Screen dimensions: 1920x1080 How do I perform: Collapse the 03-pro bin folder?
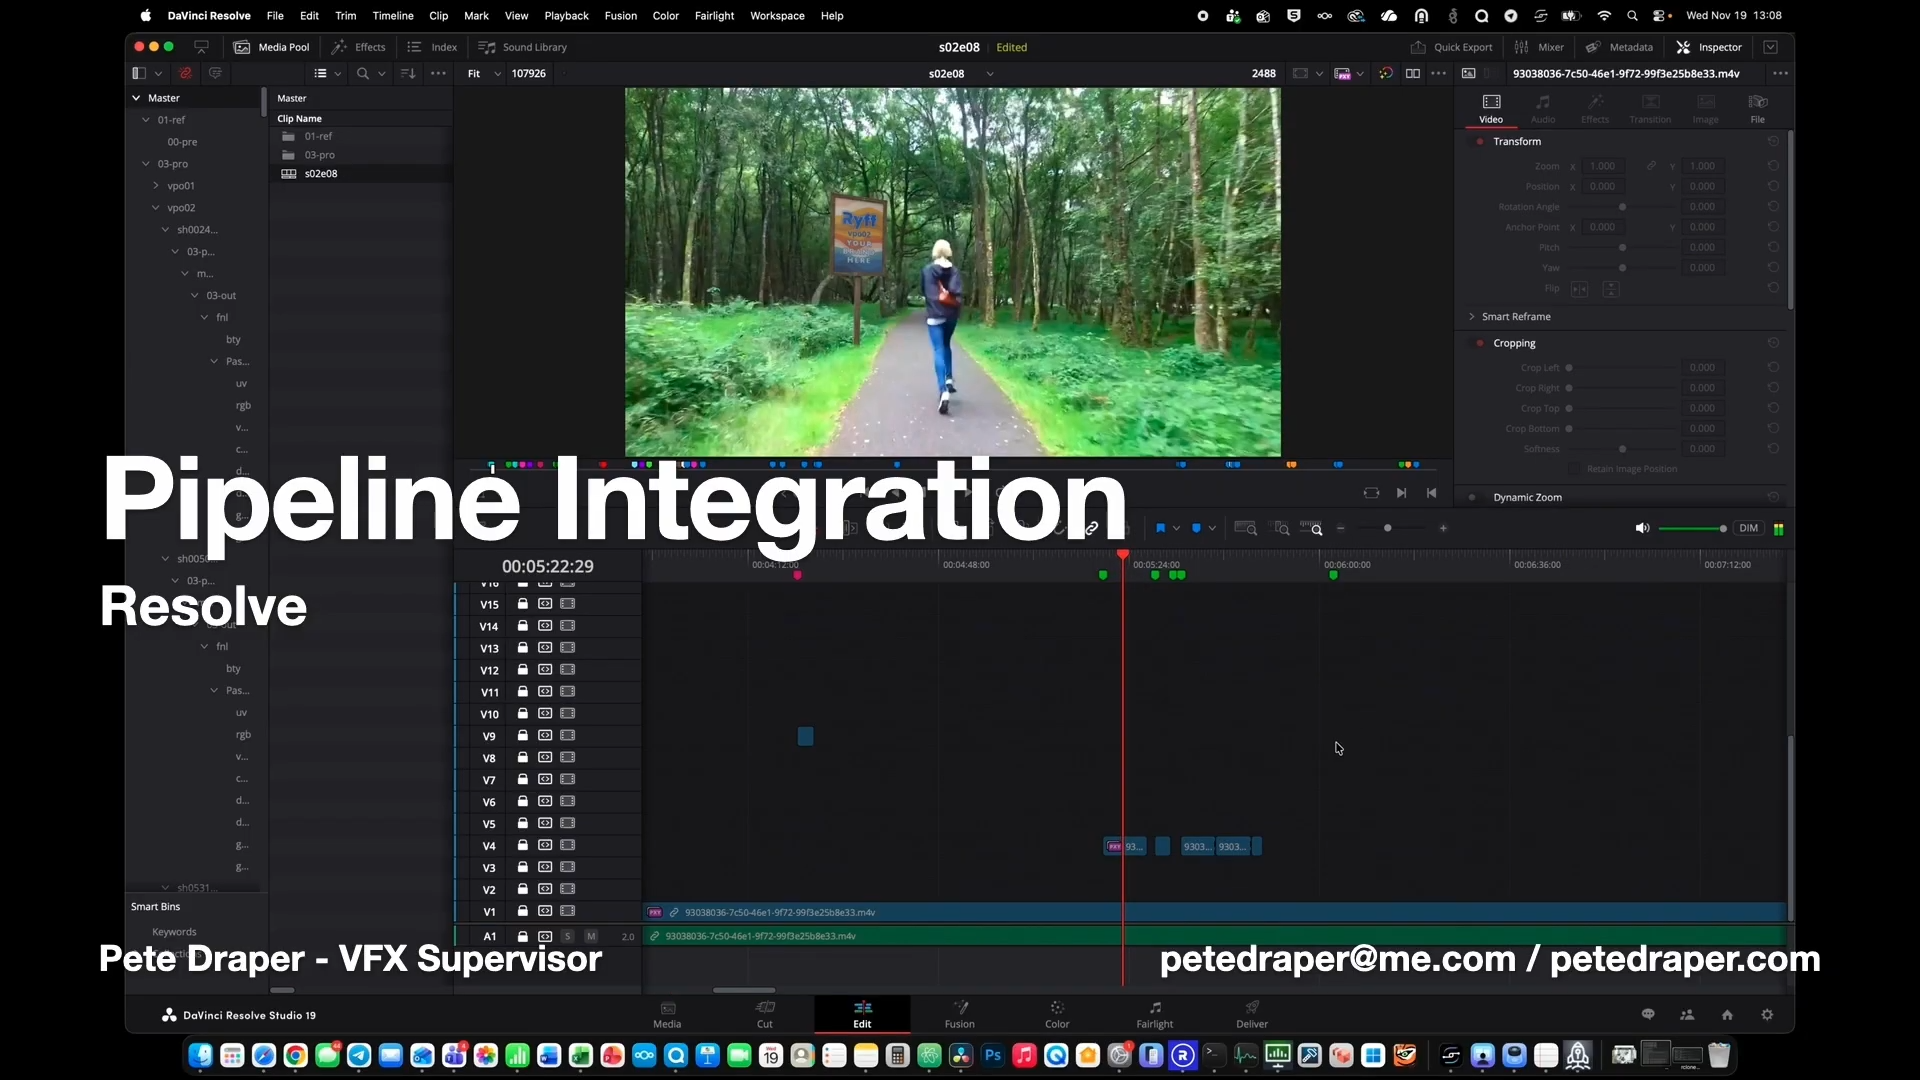tap(146, 164)
